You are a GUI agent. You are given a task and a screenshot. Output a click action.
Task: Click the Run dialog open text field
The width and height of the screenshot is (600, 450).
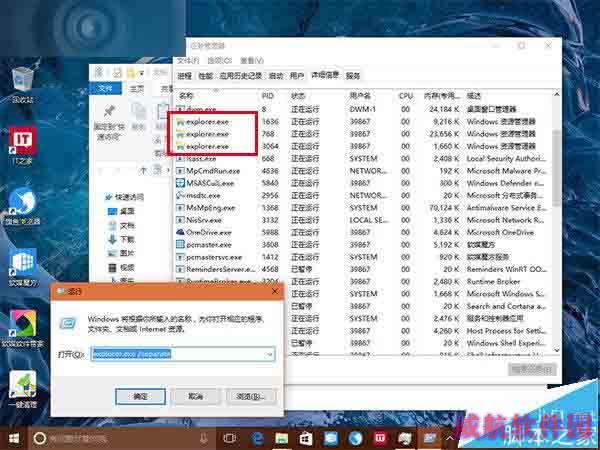click(x=178, y=354)
